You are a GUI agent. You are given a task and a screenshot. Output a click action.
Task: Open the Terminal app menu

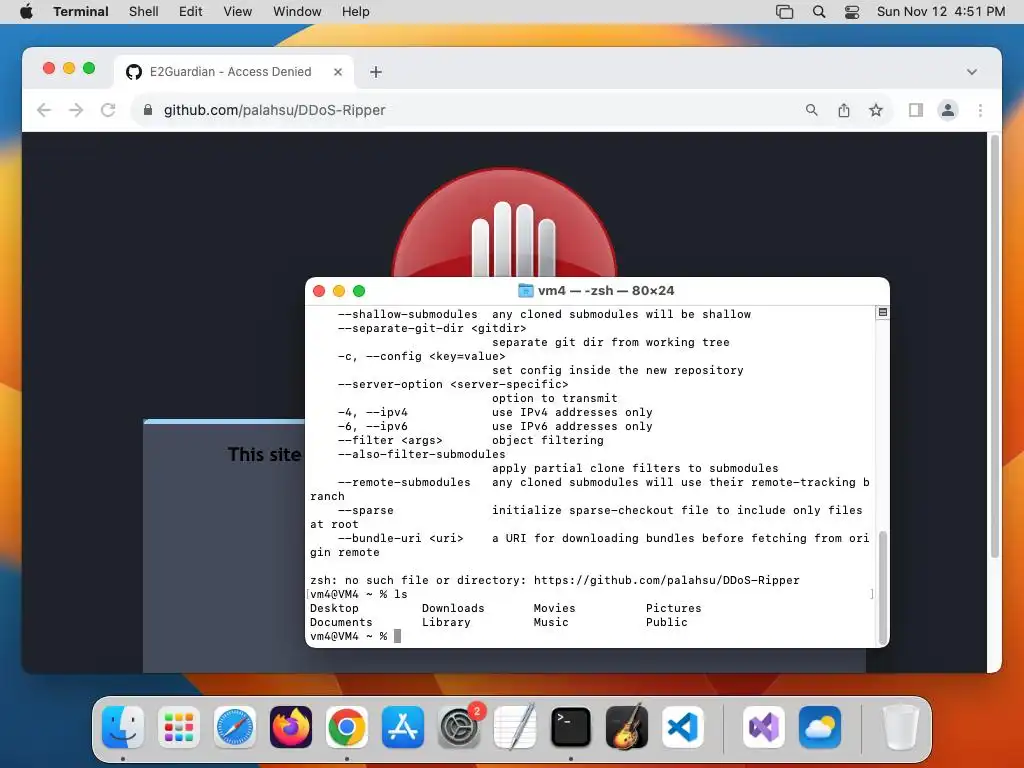[x=81, y=11]
